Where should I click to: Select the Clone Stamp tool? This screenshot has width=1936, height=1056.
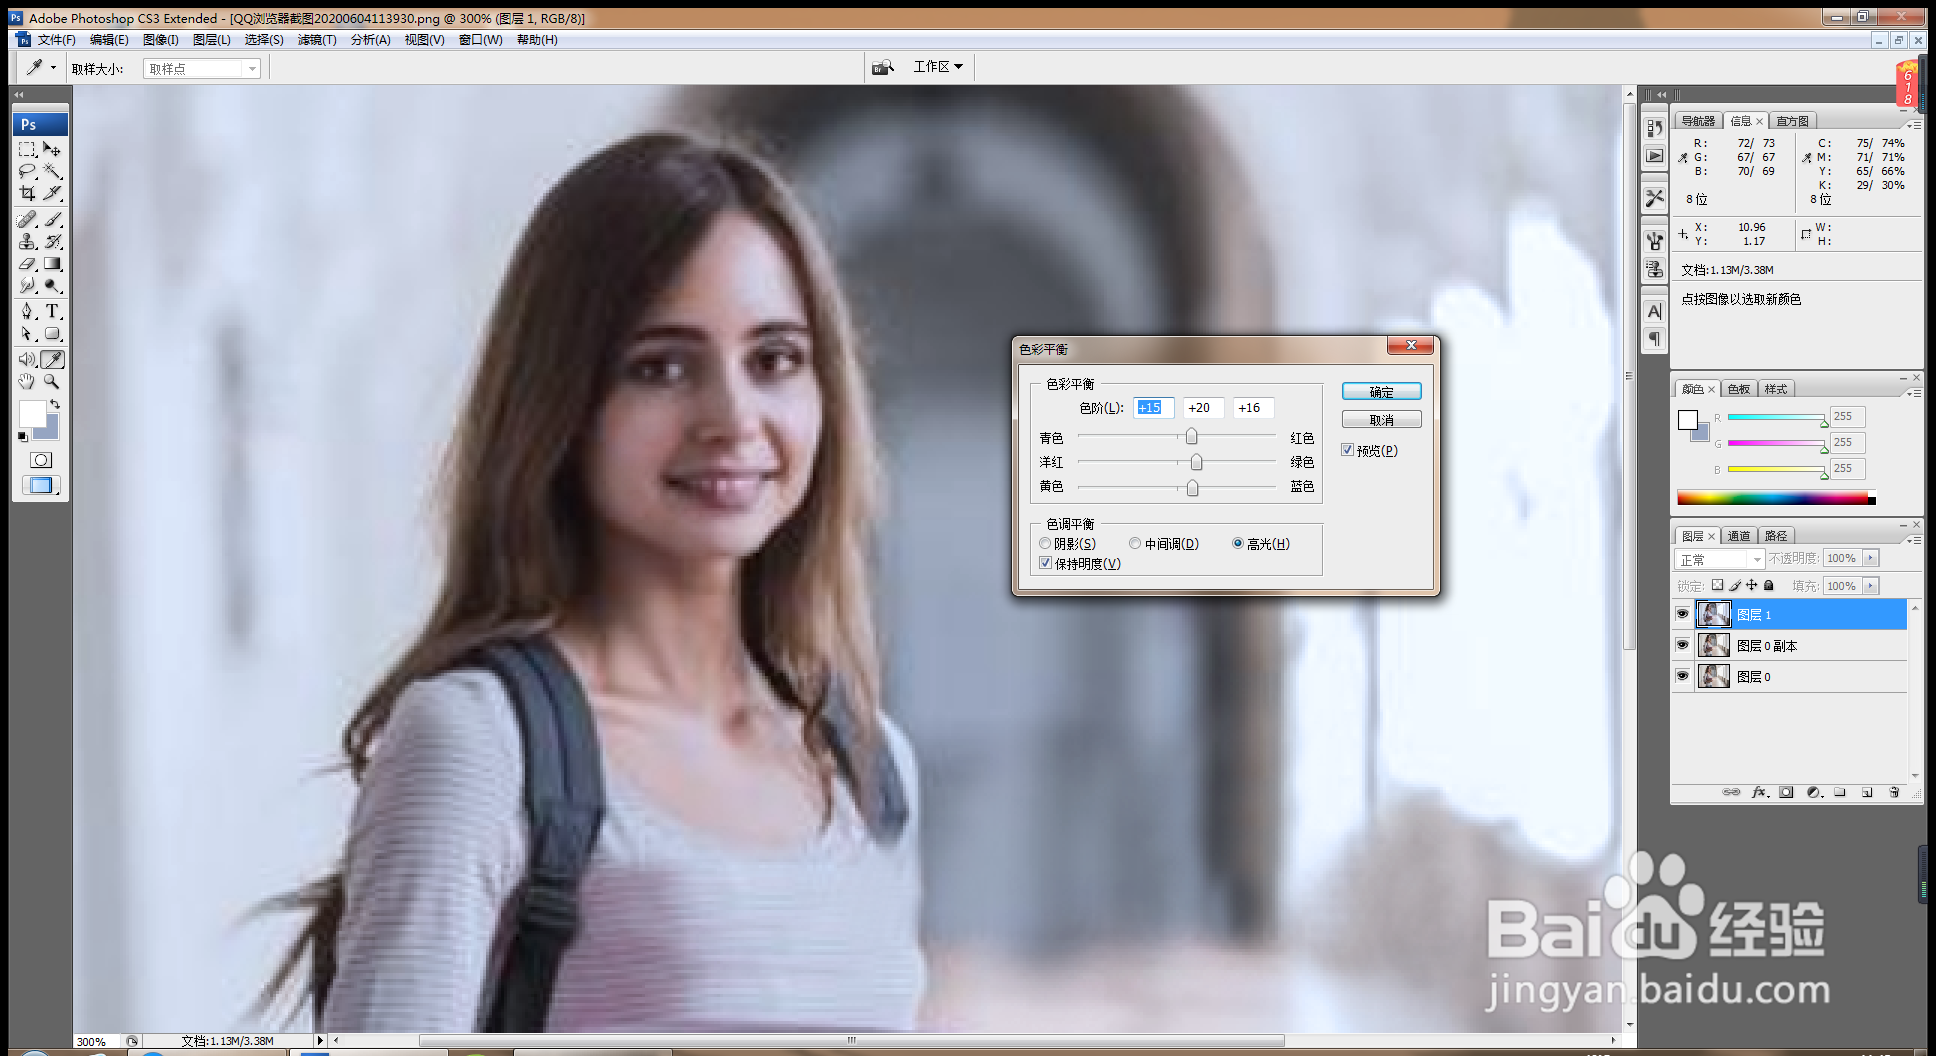[x=27, y=242]
